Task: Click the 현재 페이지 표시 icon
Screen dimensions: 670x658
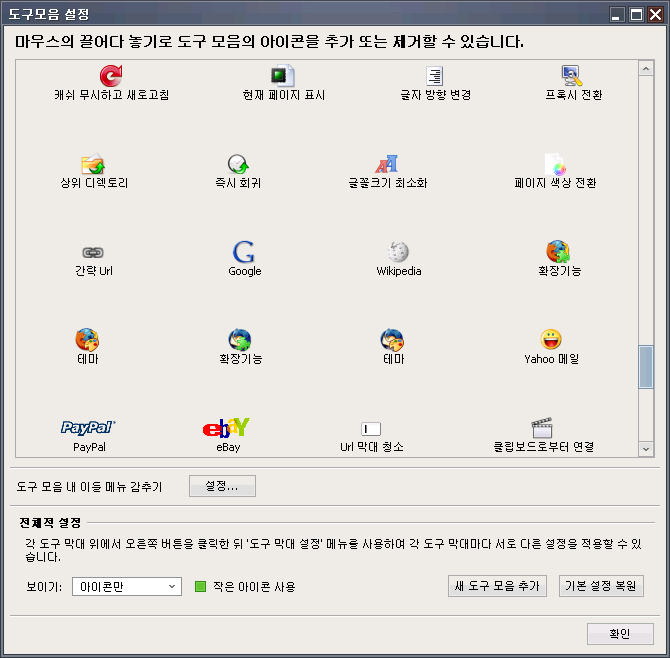Action: pos(282,76)
